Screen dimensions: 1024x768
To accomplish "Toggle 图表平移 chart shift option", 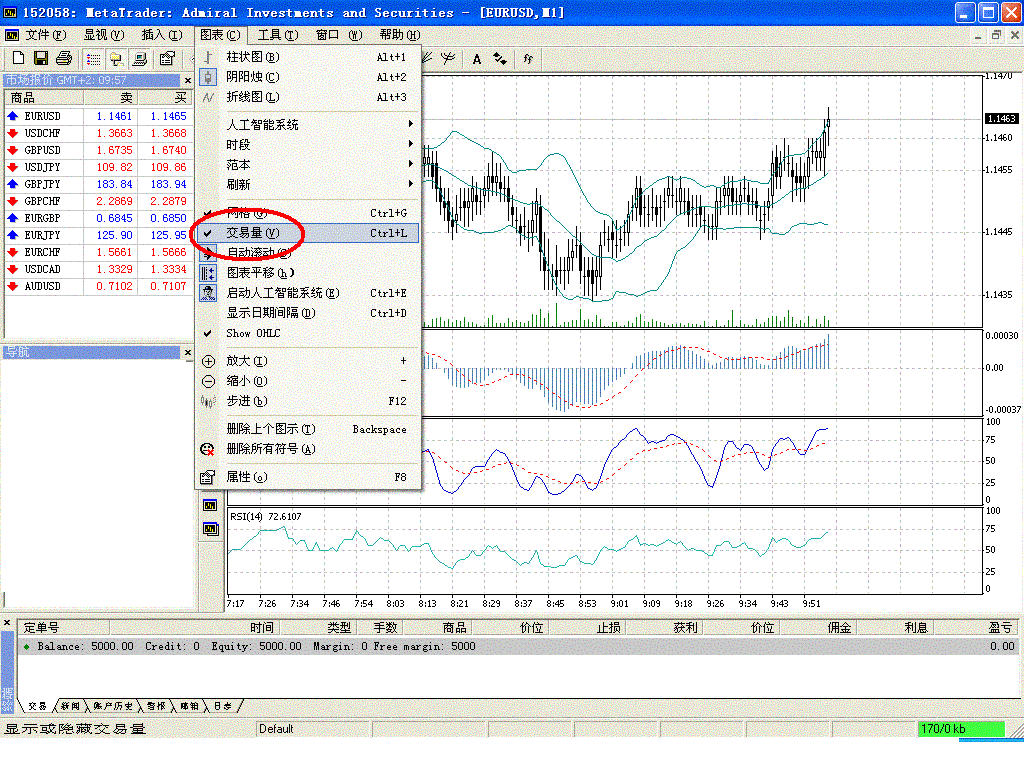I will pos(308,273).
